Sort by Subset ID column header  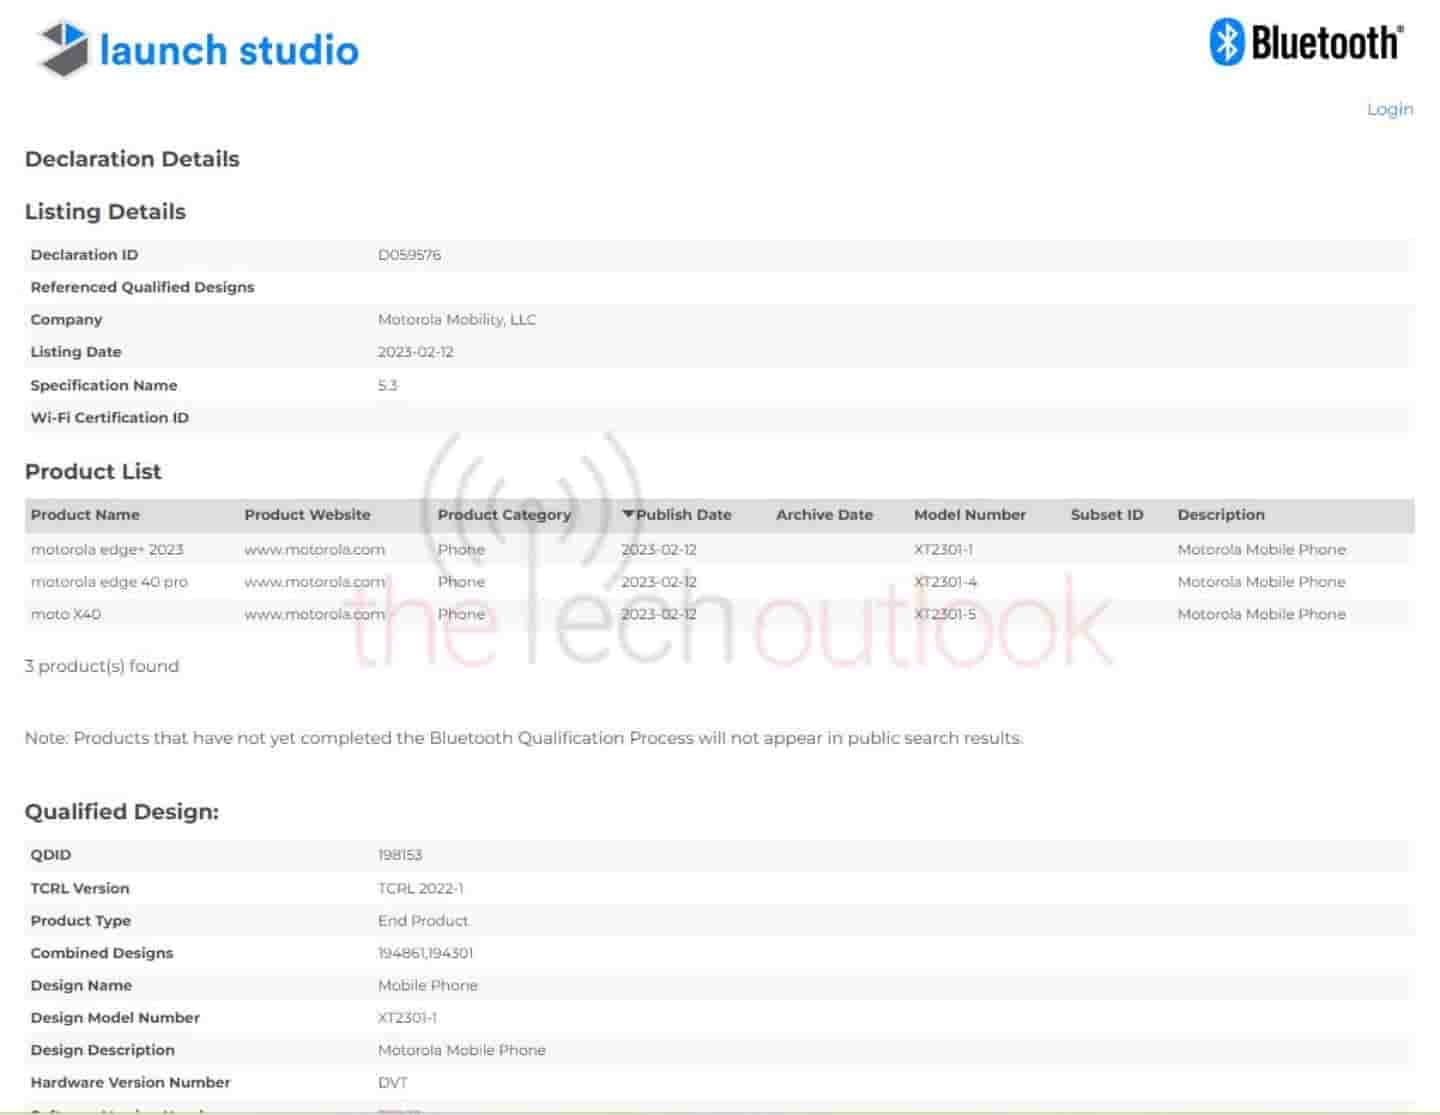tap(1106, 515)
